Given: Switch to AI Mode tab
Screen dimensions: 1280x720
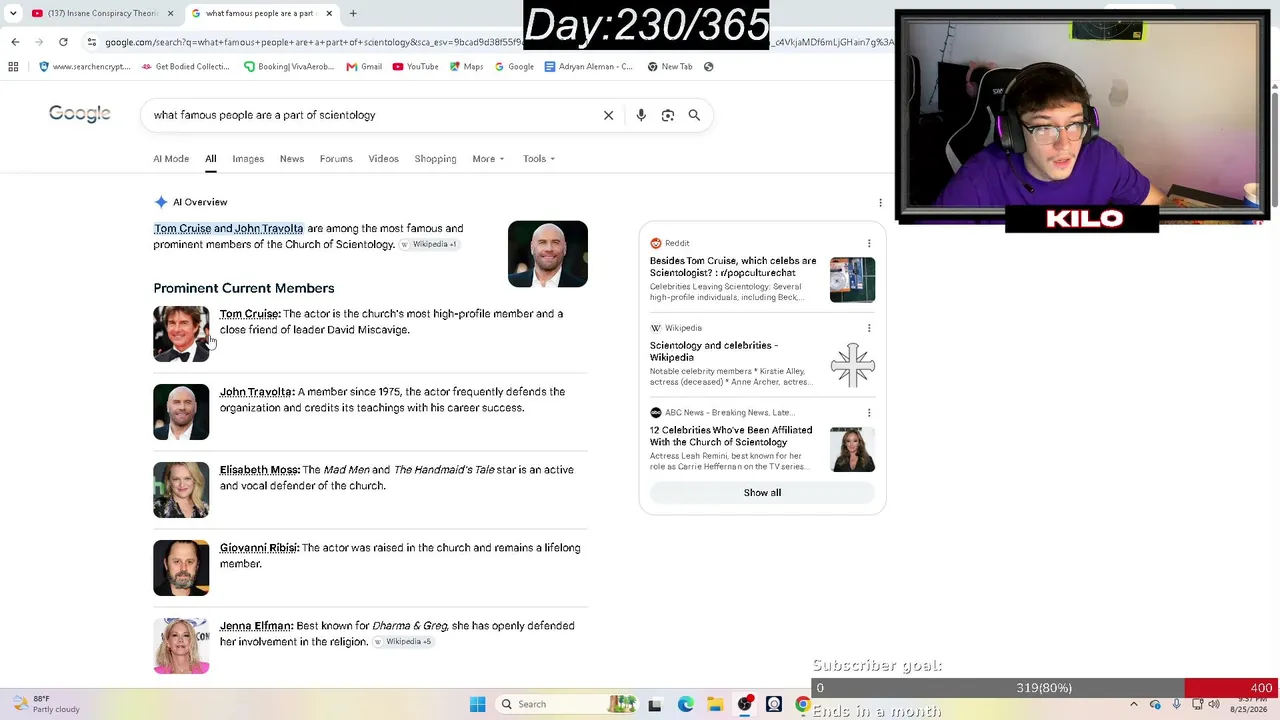Looking at the screenshot, I should 171,159.
